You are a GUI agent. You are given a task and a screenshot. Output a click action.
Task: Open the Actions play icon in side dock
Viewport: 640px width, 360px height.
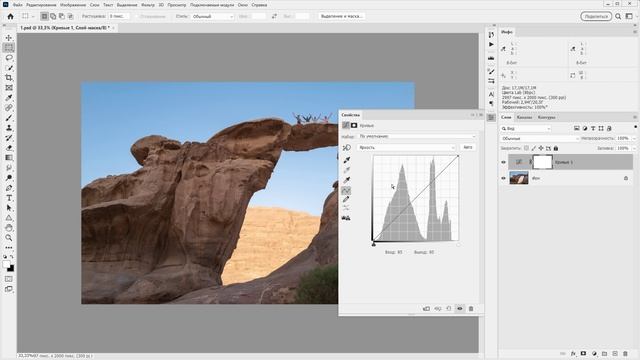(x=491, y=44)
